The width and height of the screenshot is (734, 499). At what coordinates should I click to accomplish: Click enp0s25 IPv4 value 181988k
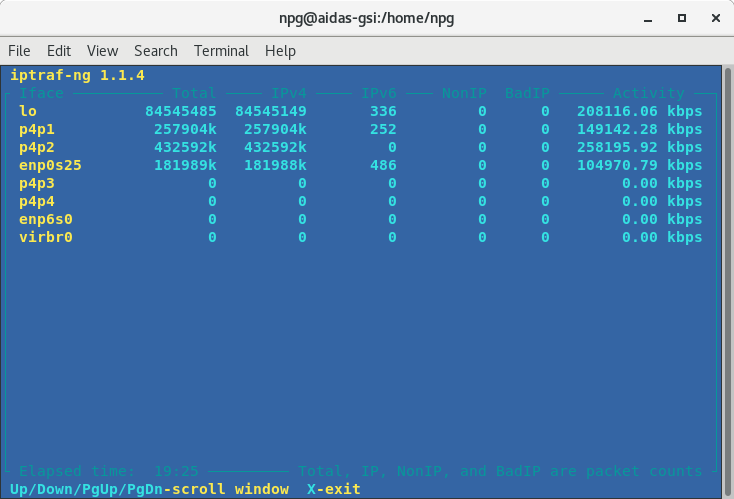pos(275,165)
